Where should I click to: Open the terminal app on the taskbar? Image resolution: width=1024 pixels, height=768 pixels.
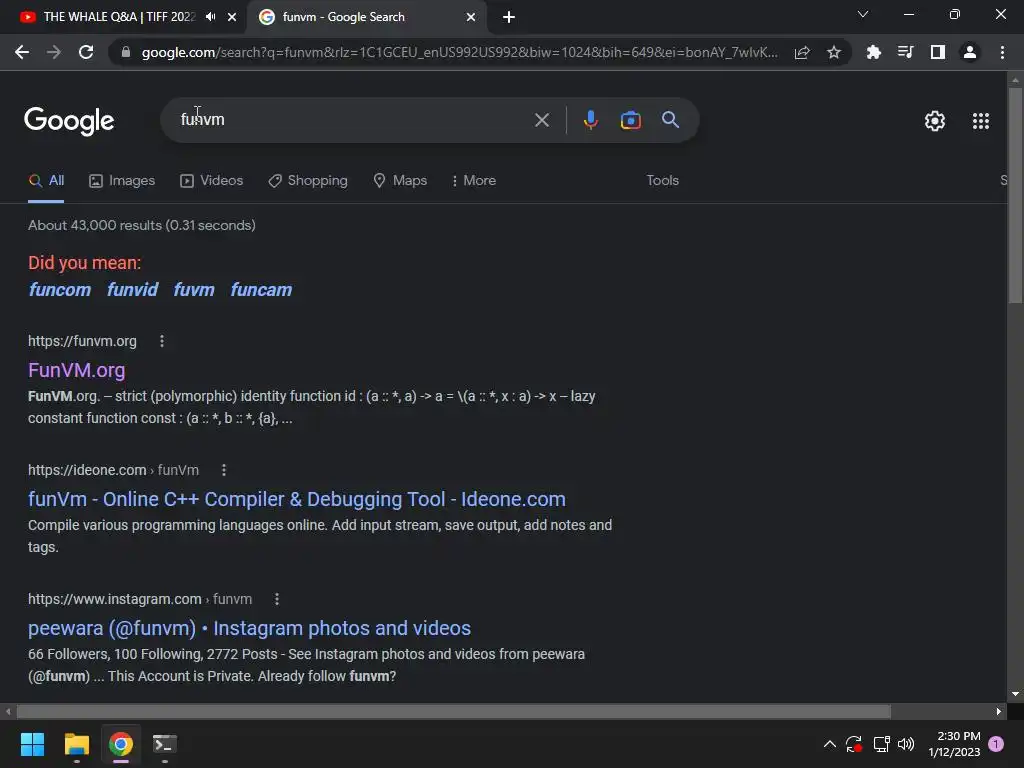165,744
